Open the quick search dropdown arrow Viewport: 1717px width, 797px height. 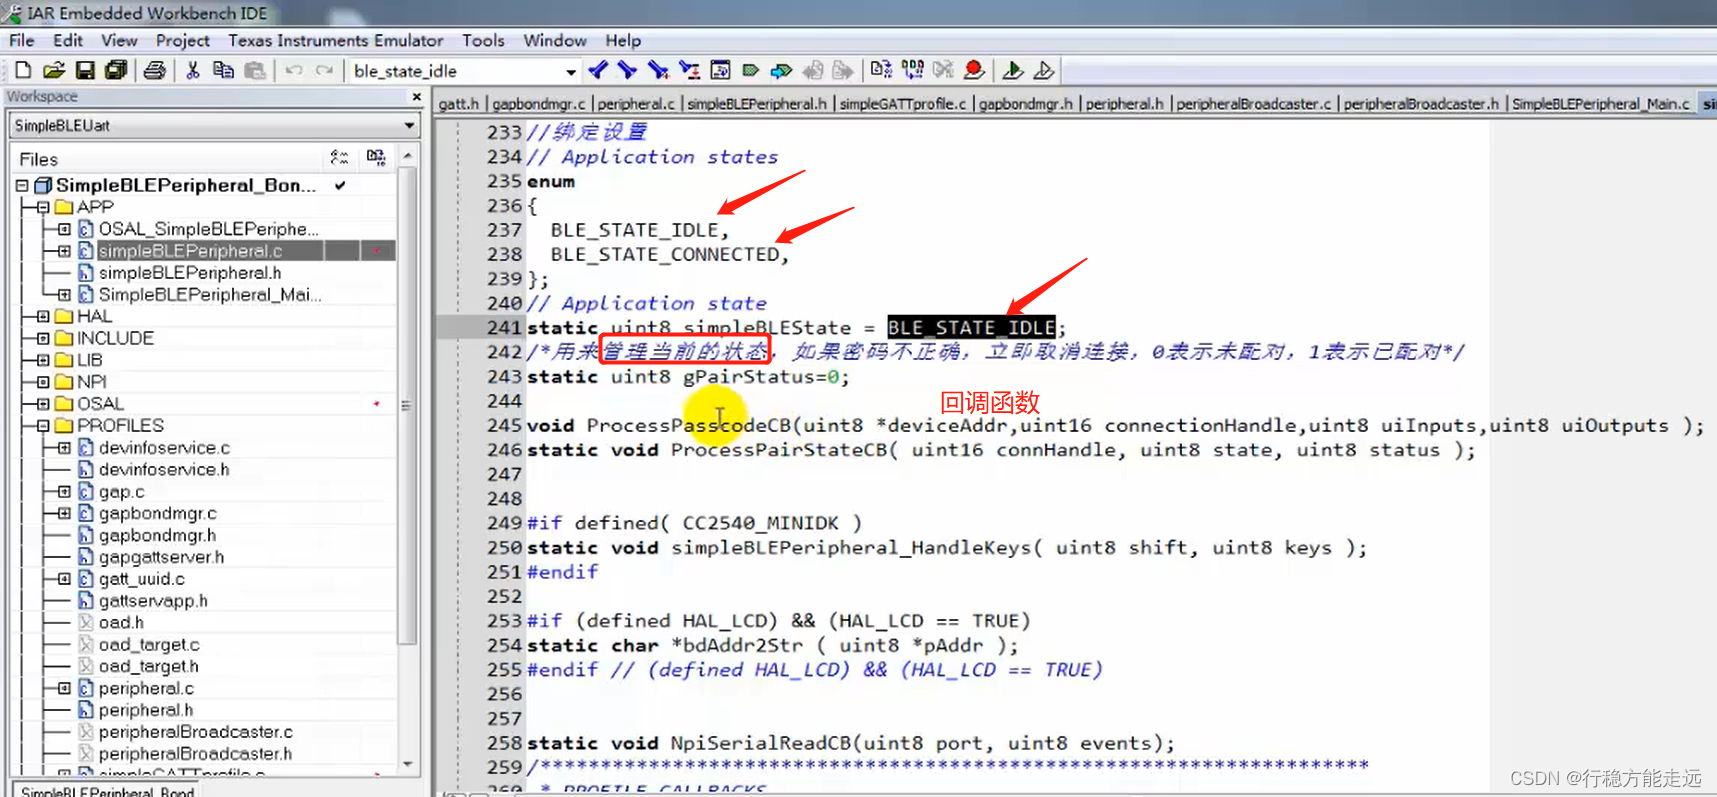point(570,71)
